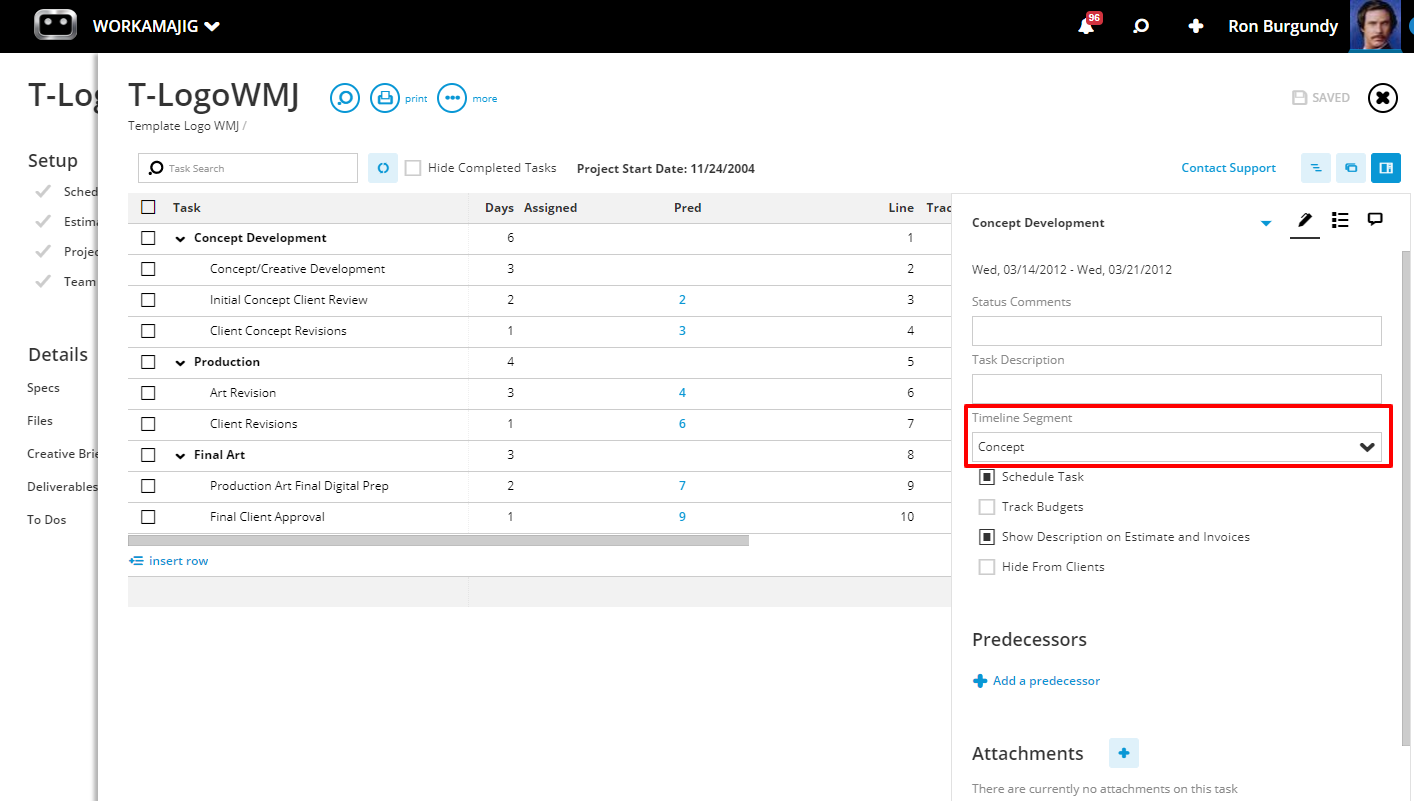
Task: Enable Hide From Clients checkbox
Action: [987, 567]
